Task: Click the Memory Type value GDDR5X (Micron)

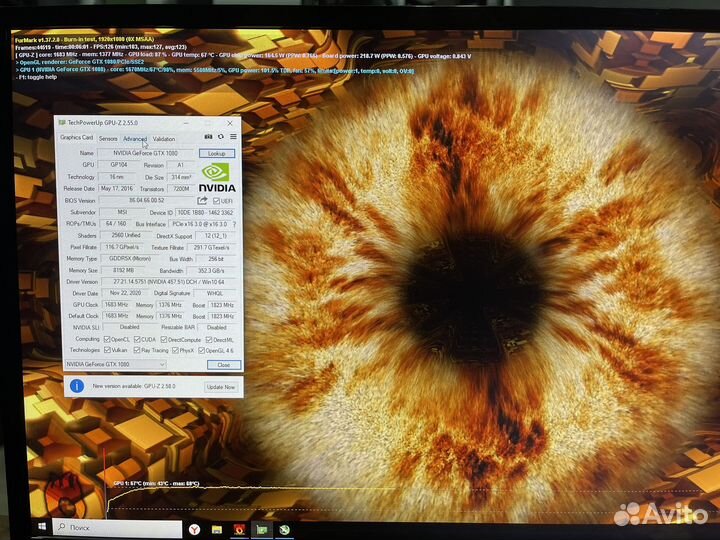Action: click(130, 259)
